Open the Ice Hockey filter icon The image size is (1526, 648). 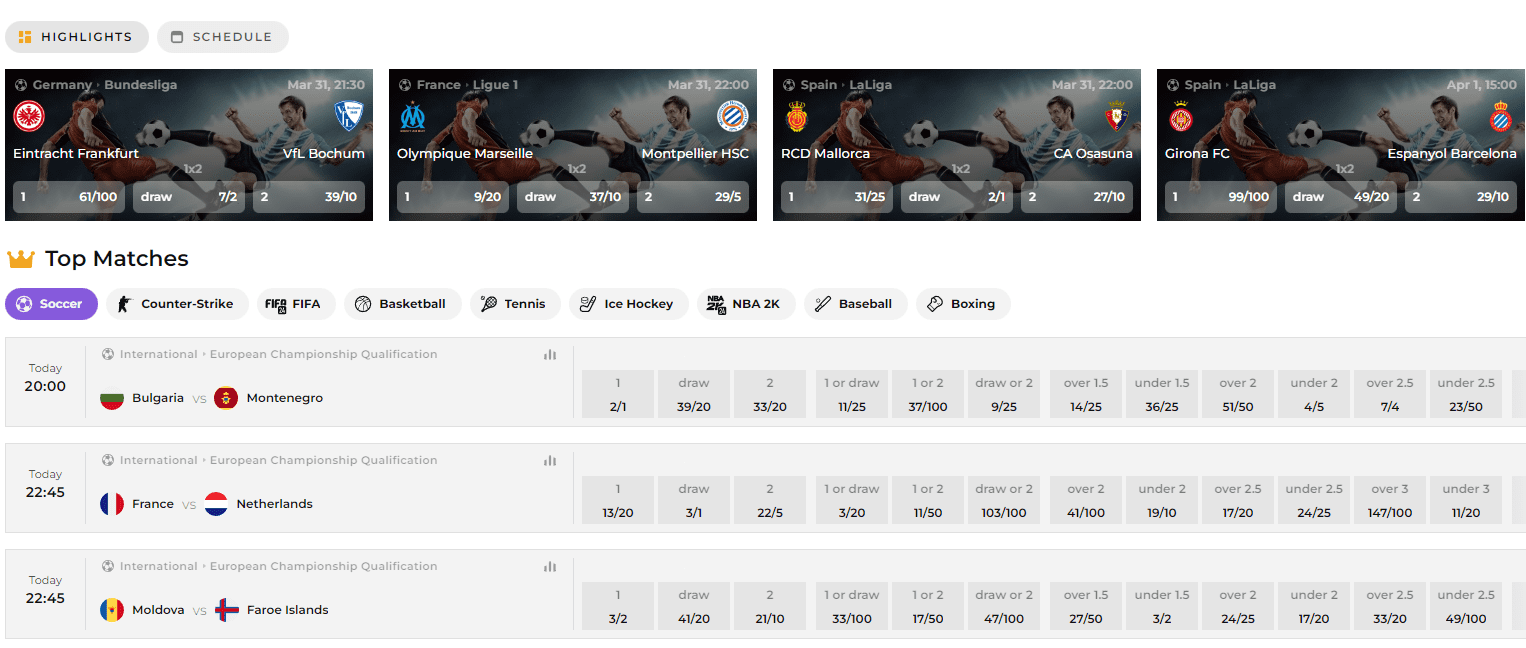(x=588, y=303)
